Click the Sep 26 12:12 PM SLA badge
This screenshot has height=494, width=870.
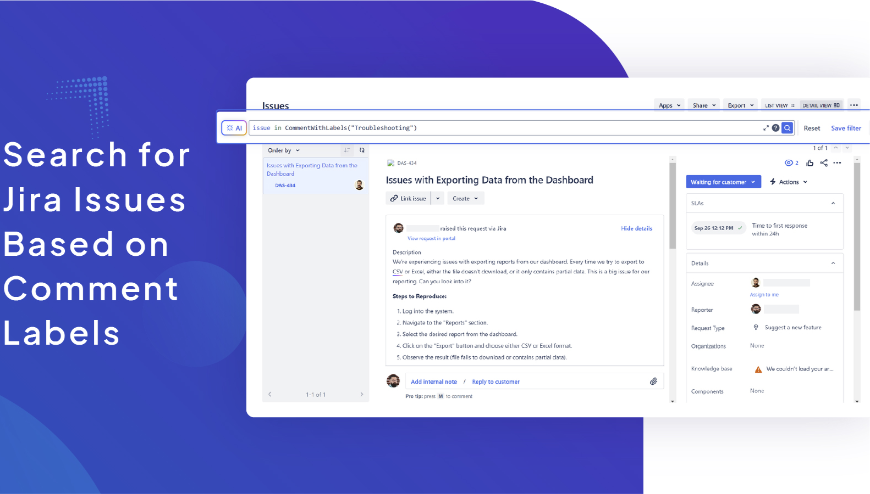pos(719,228)
